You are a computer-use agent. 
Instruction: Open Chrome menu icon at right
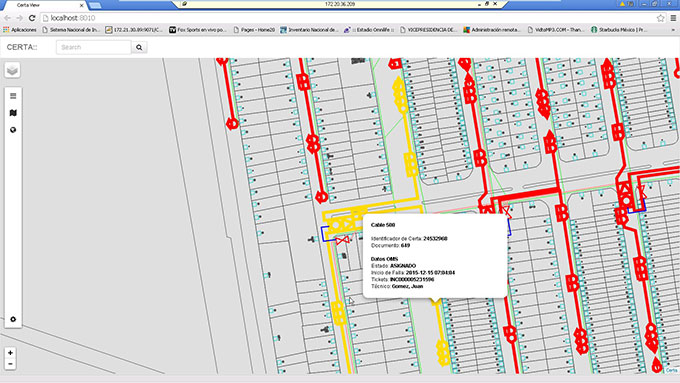tap(673, 18)
